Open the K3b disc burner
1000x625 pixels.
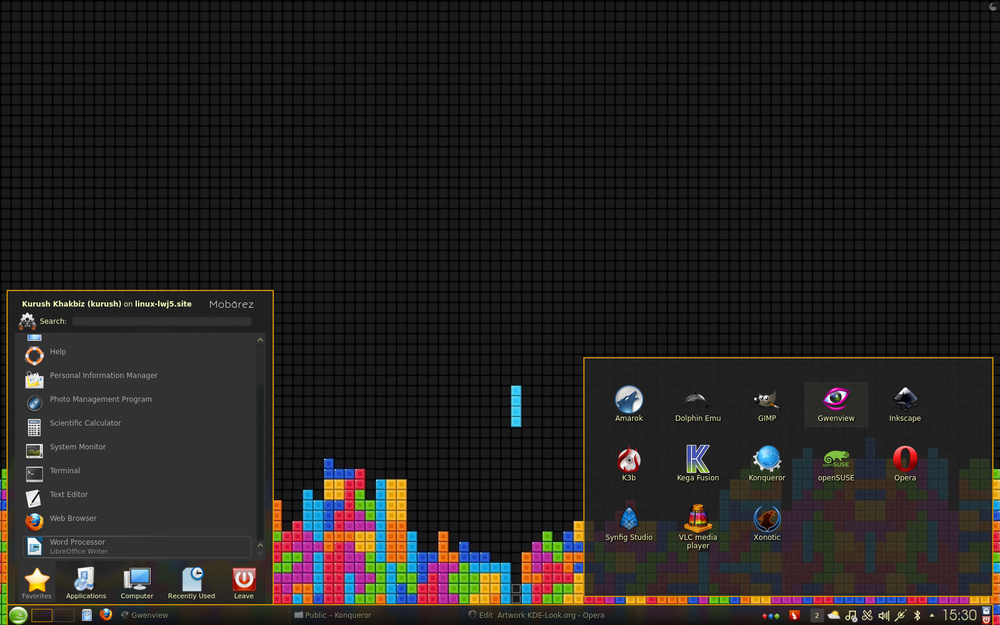pyautogui.click(x=628, y=464)
